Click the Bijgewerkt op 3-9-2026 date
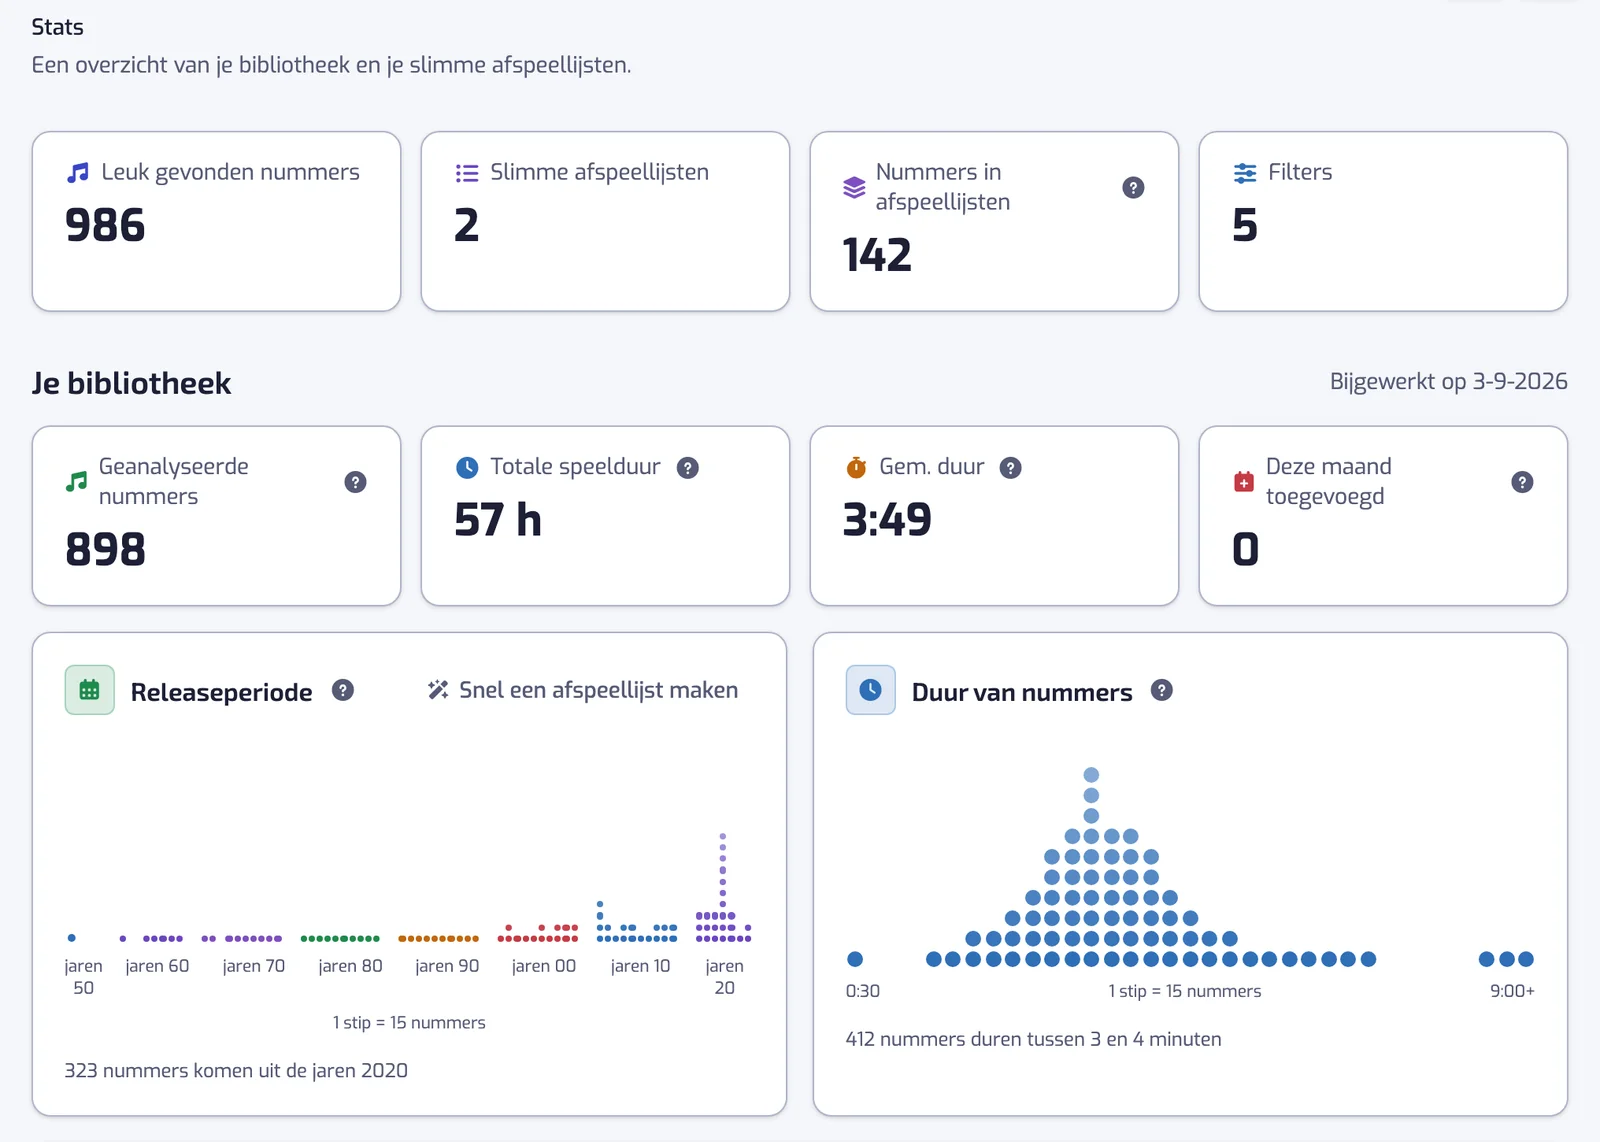Screen dimensions: 1600x1142 pyautogui.click(x=1449, y=381)
